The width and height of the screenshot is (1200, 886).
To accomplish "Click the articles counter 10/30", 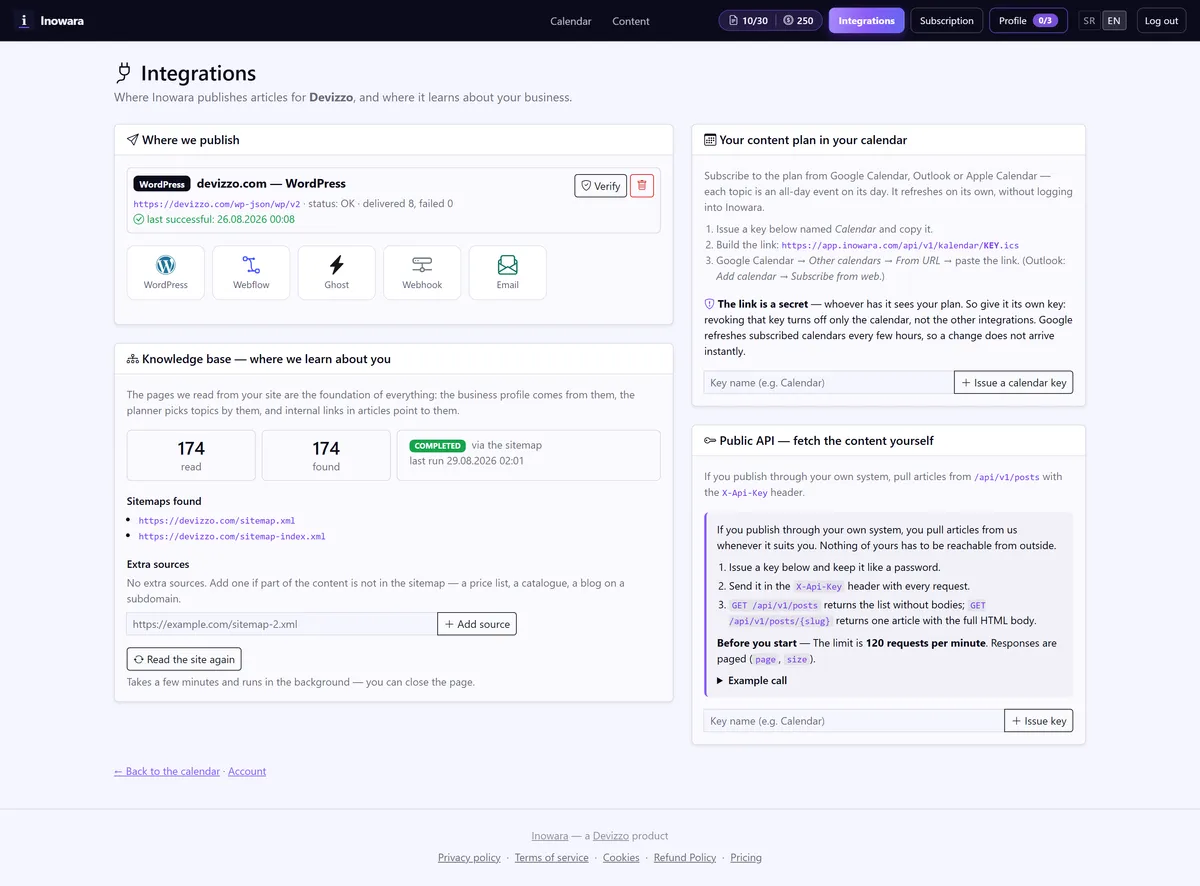I will click(x=749, y=20).
